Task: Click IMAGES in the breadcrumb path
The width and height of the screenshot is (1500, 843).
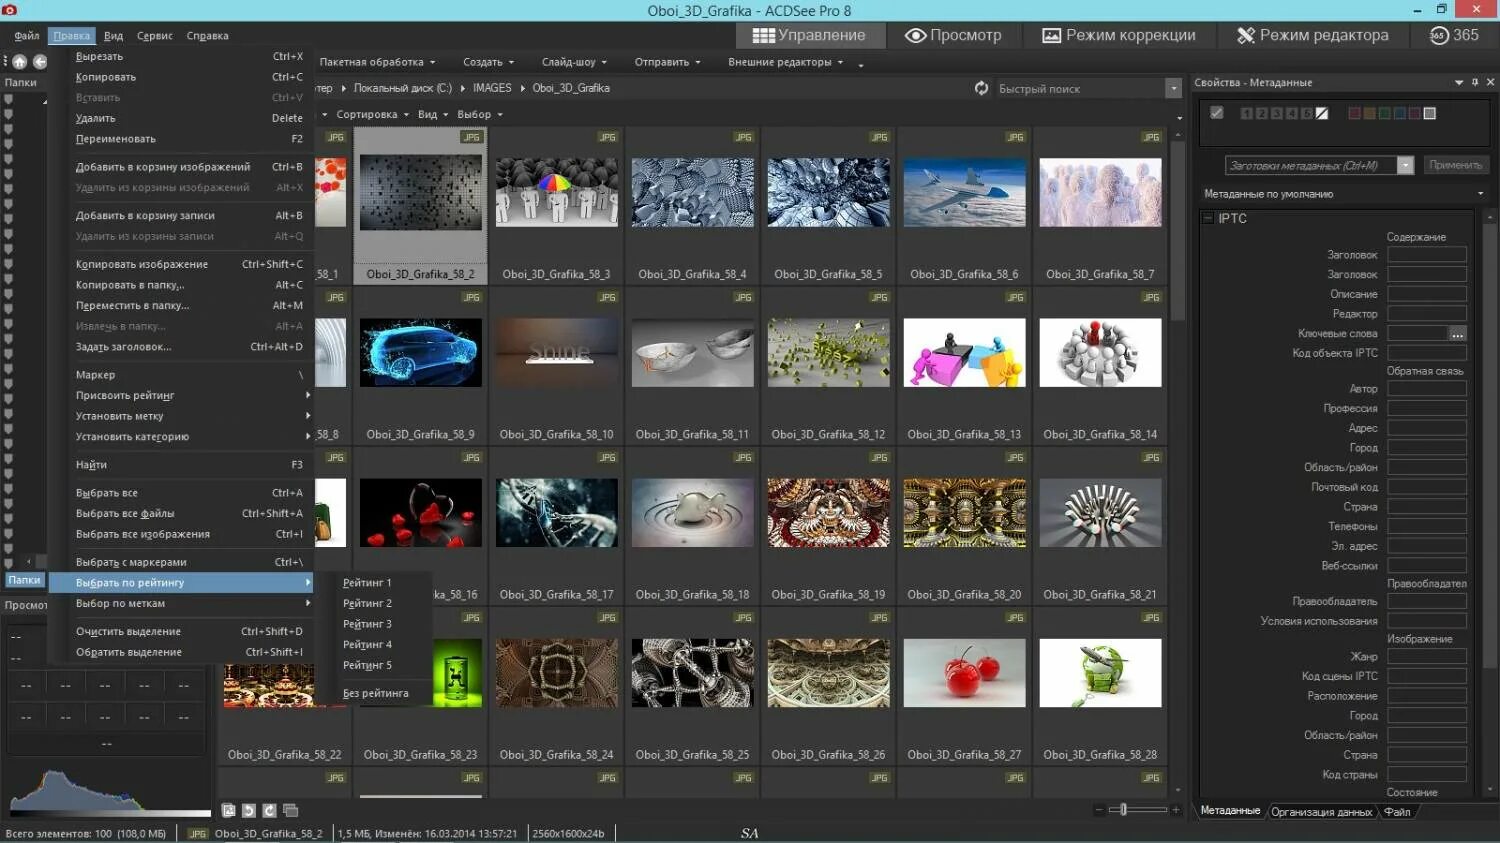Action: [492, 88]
